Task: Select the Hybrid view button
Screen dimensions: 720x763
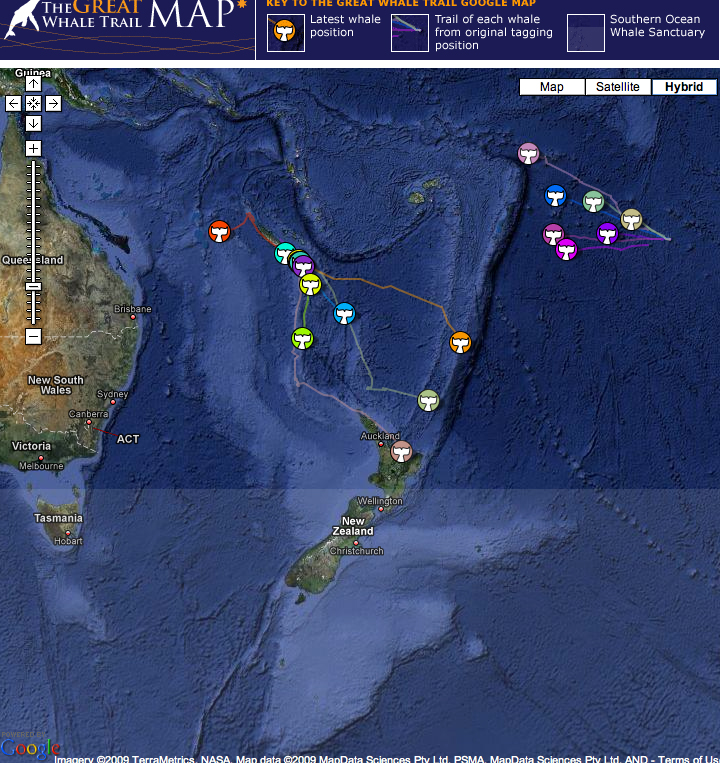Action: tap(684, 87)
